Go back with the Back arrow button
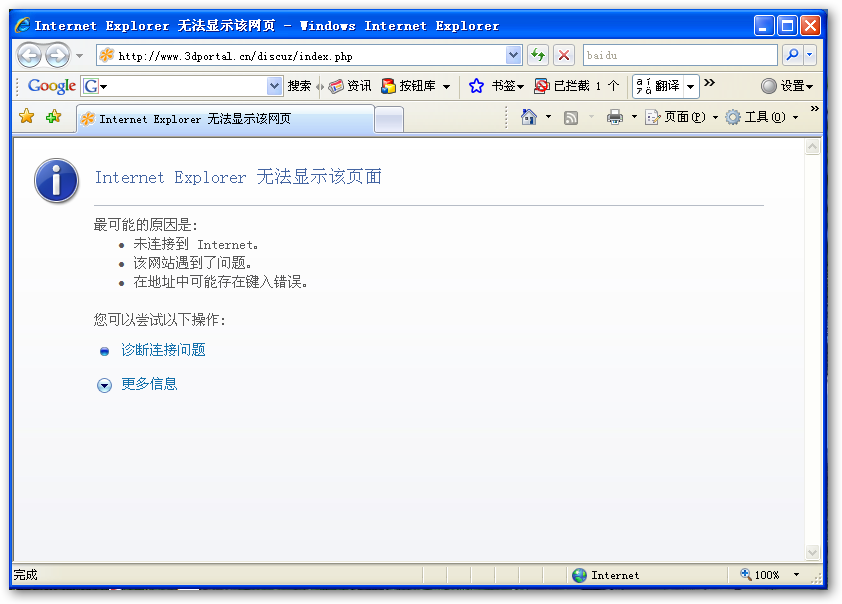The width and height of the screenshot is (842, 604). click(30, 55)
